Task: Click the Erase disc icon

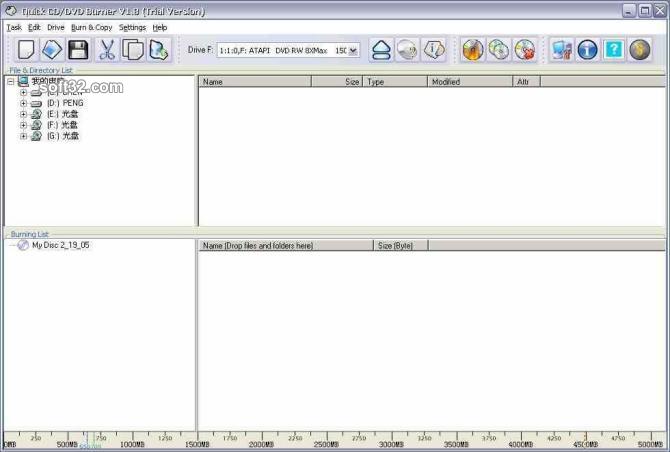Action: click(x=407, y=50)
